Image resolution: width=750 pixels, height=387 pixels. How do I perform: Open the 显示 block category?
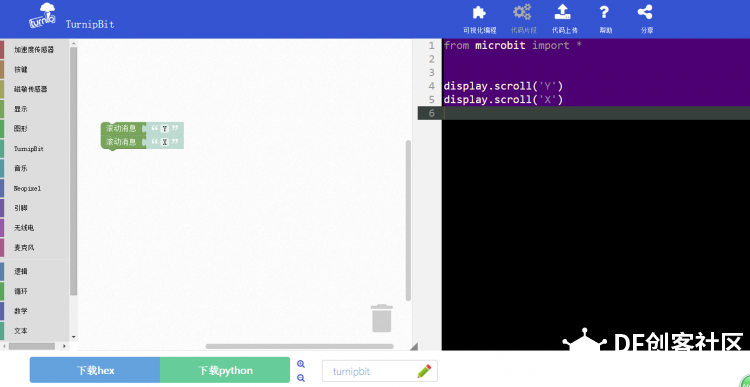pos(34,109)
